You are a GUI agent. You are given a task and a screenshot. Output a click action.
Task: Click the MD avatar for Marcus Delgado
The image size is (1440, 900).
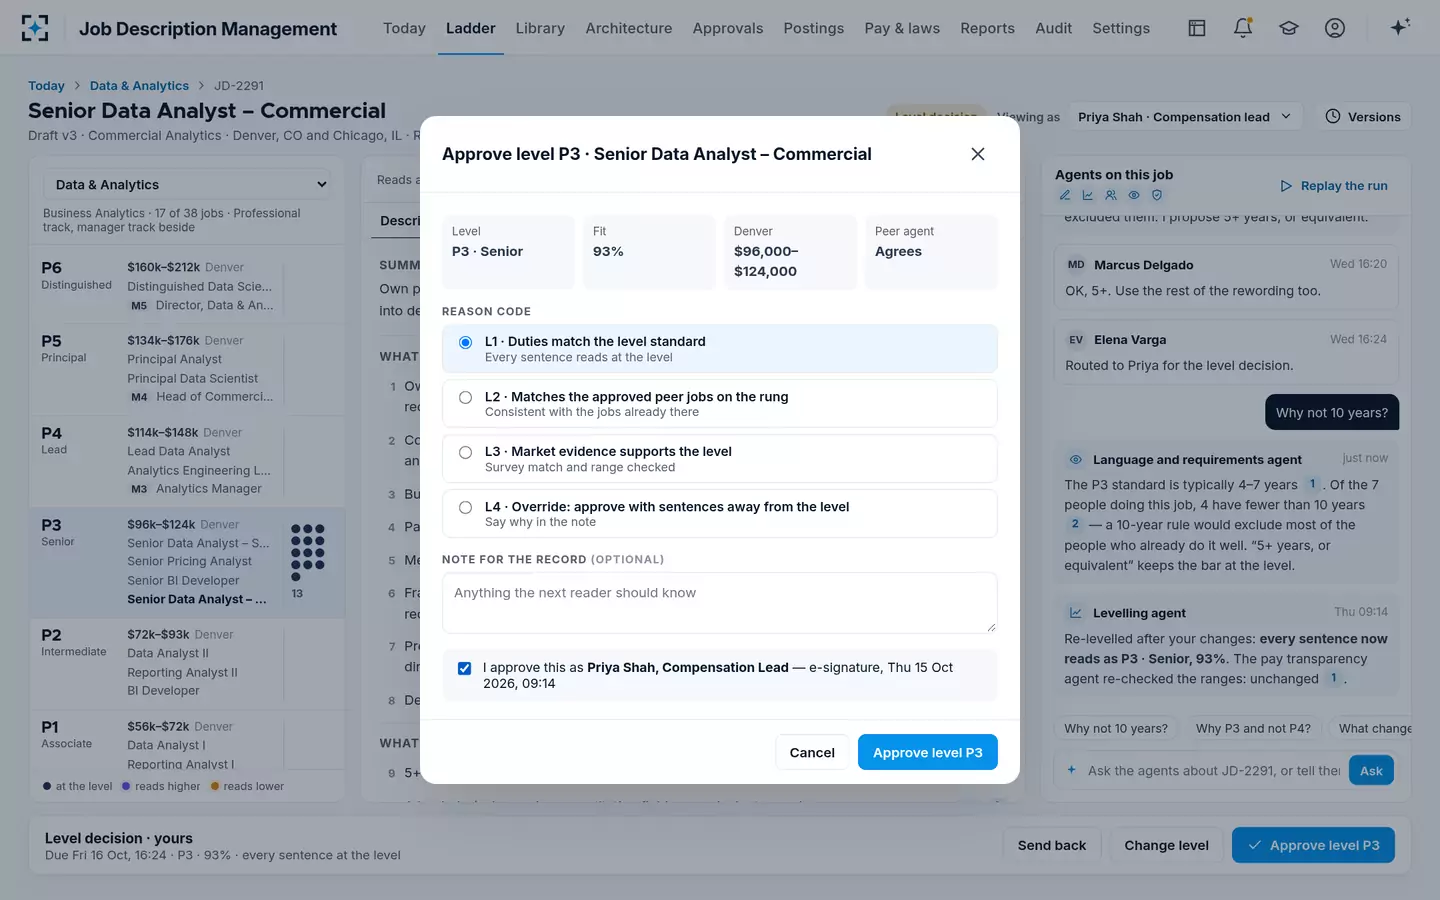click(1076, 265)
